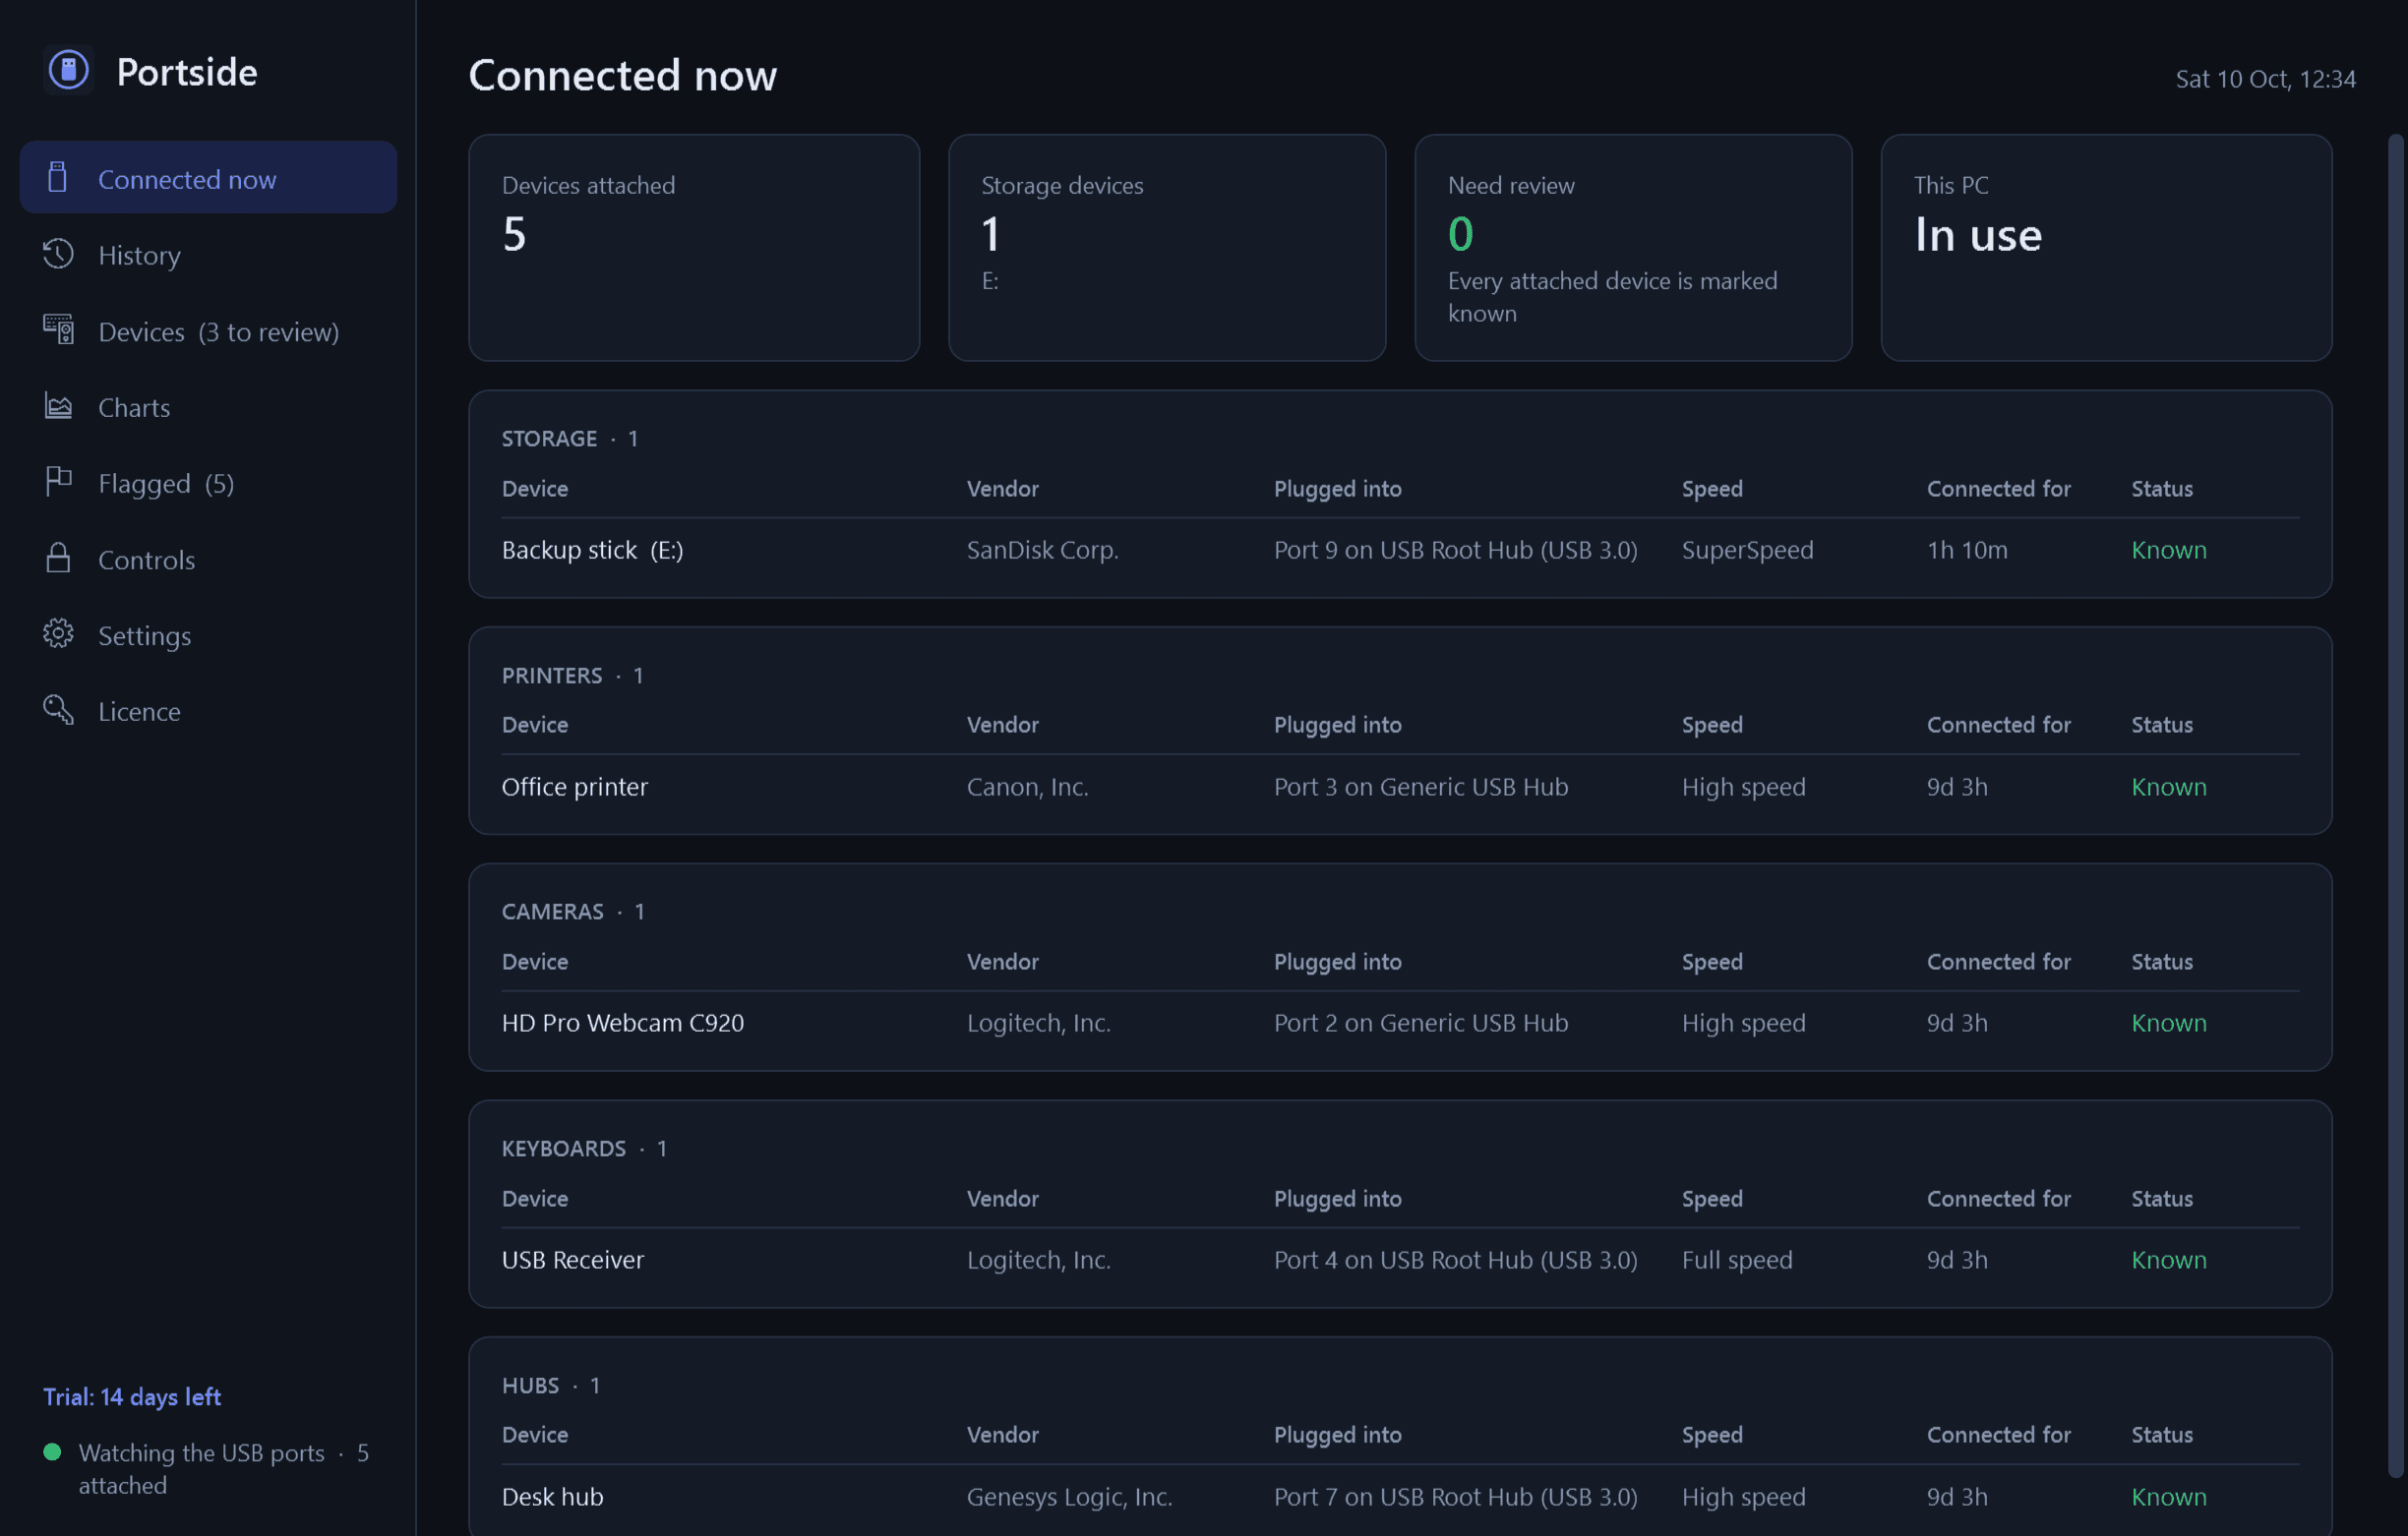This screenshot has height=1536, width=2408.
Task: Click the History clock icon
Action: (x=58, y=254)
